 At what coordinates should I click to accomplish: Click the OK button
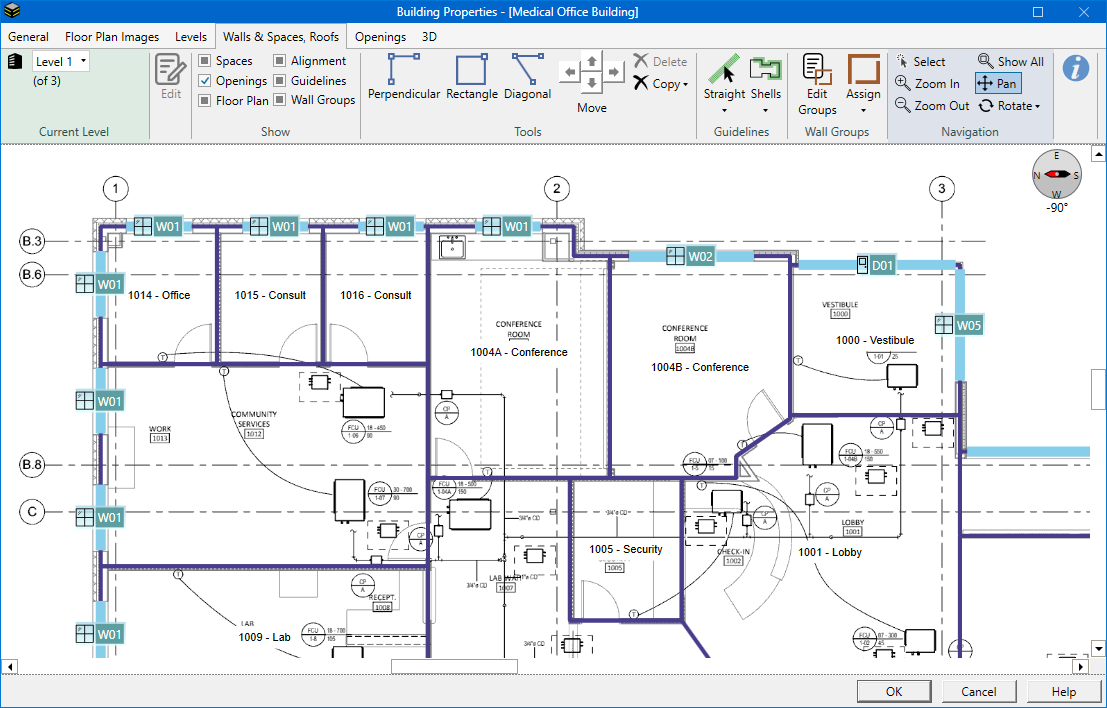(x=894, y=692)
